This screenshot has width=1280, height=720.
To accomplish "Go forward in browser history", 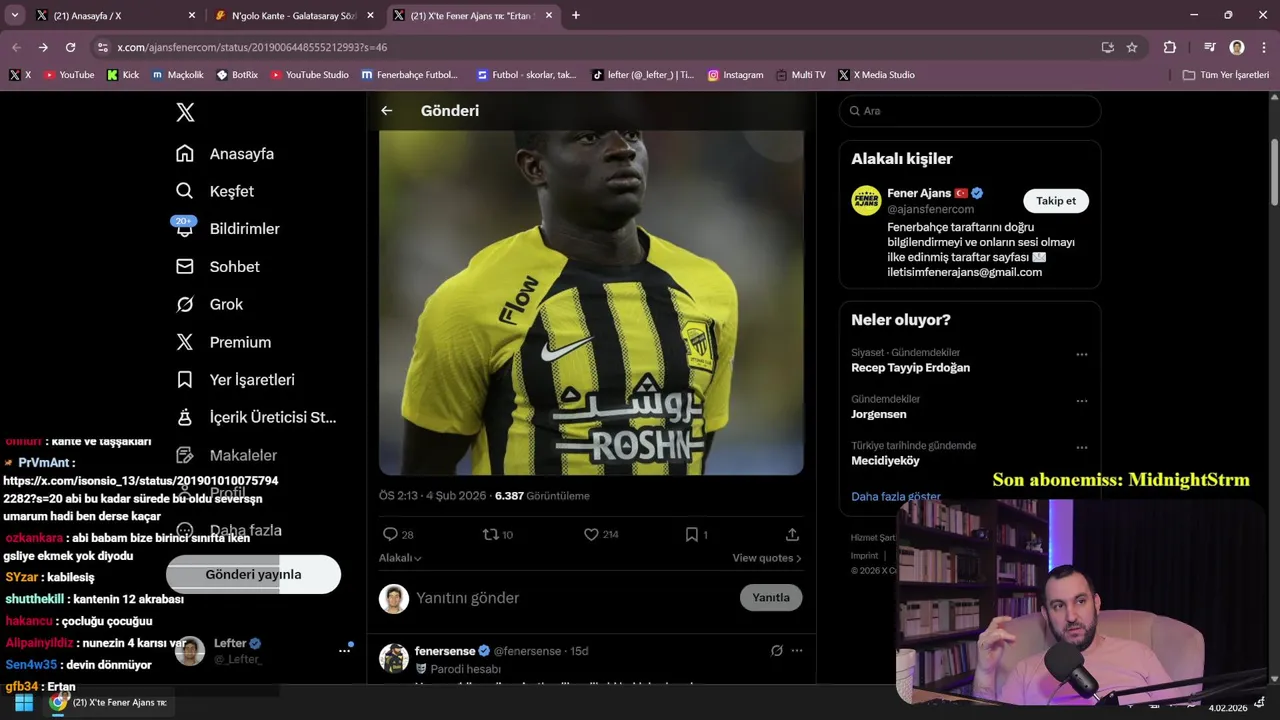I will [43, 47].
